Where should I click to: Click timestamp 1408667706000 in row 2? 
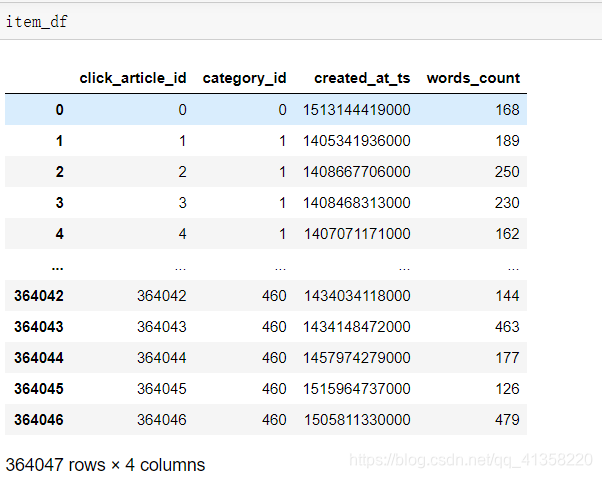pyautogui.click(x=357, y=172)
